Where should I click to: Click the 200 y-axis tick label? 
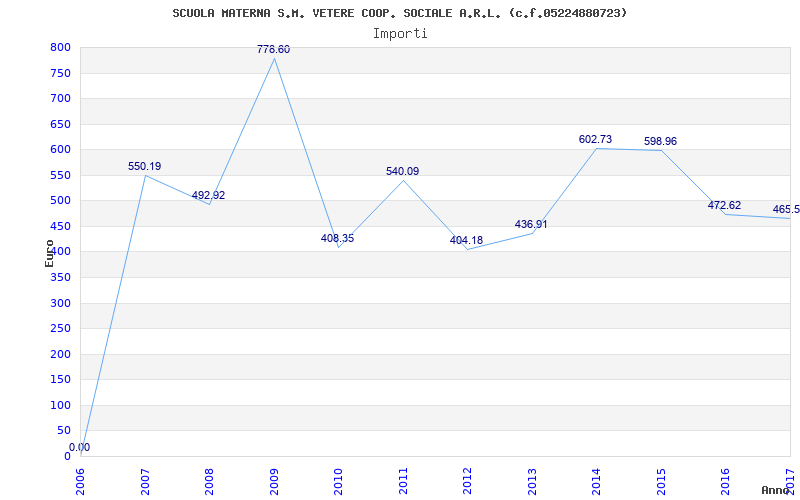point(60,354)
